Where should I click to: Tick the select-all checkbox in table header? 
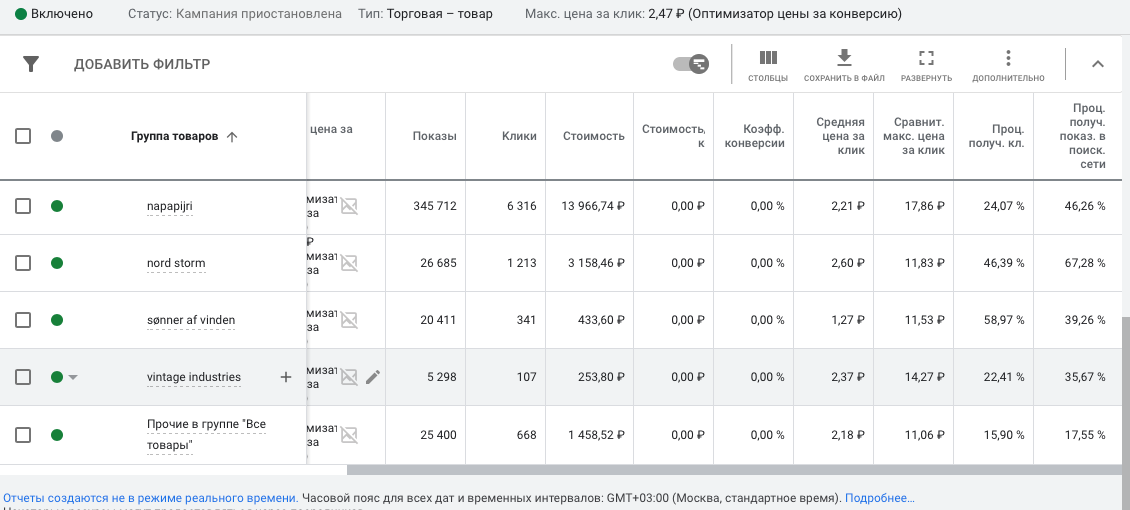pyautogui.click(x=23, y=136)
